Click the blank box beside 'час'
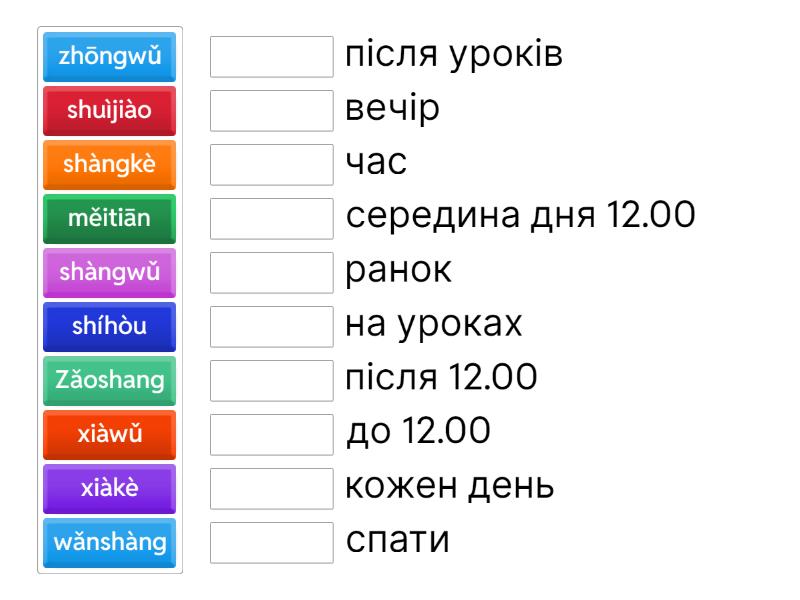 272,165
